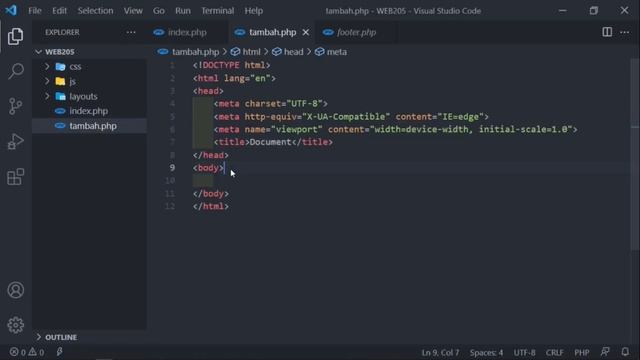Screen dimensions: 640x360
Task: Open editor more actions ellipsis
Action: pyautogui.click(x=624, y=32)
